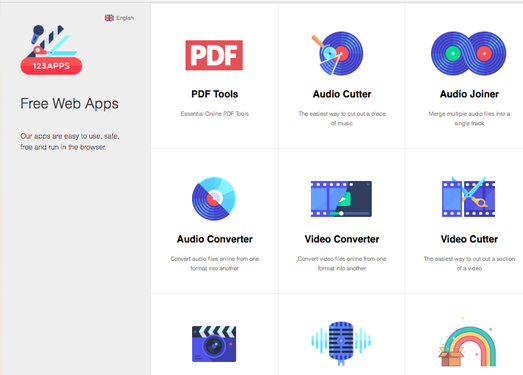The height and width of the screenshot is (375, 523).
Task: Click 'Convert audio files online' description
Action: coord(214,264)
